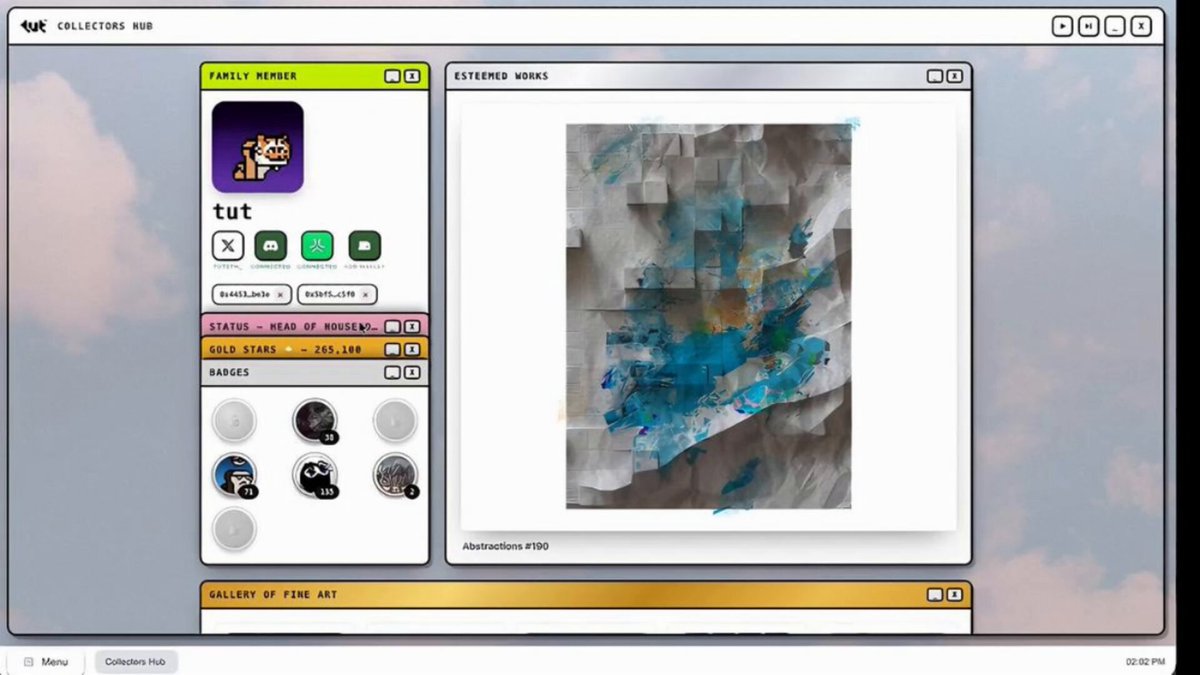The width and height of the screenshot is (1200, 675).
Task: Click the badge with count 2
Action: 395,475
